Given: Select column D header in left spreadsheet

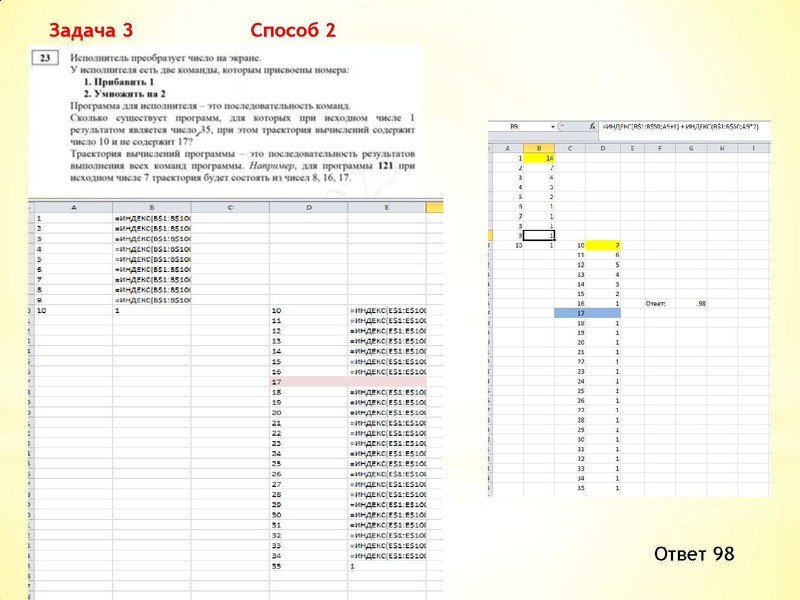Looking at the screenshot, I should [x=309, y=205].
